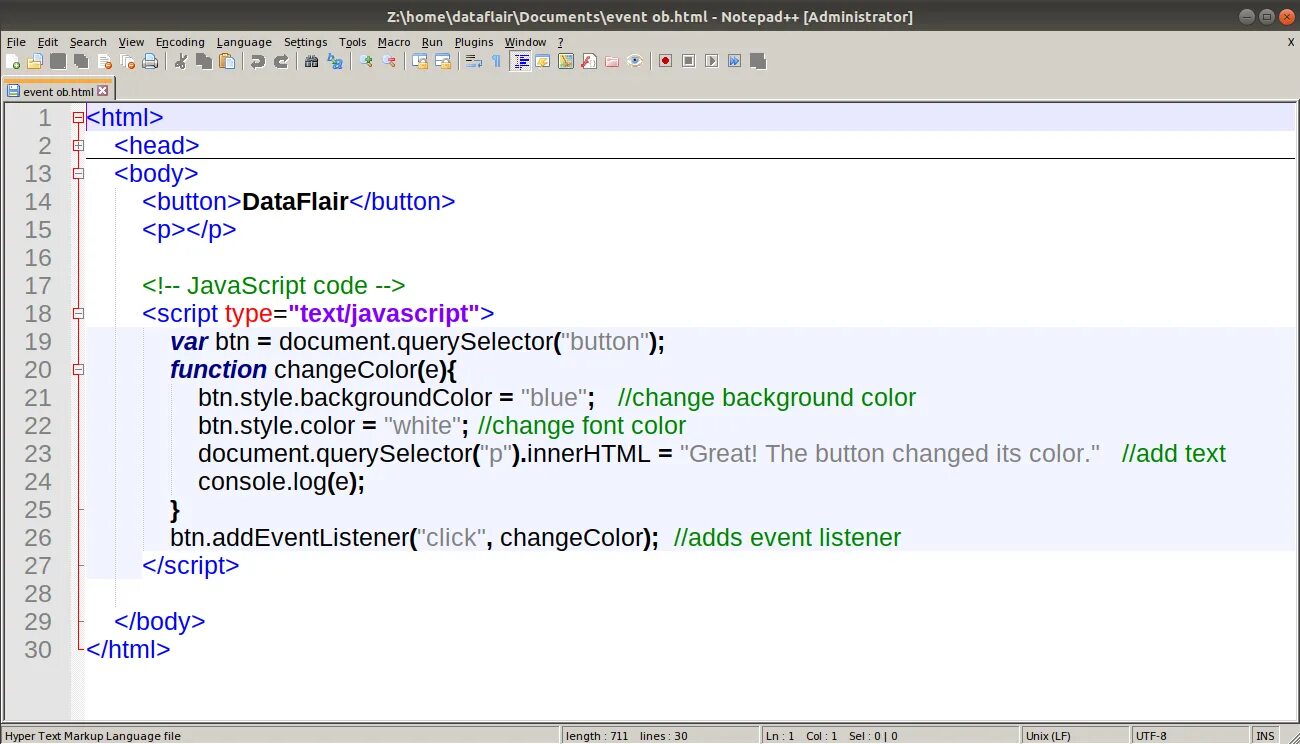This screenshot has width=1300, height=744.
Task: Expand the folded head block on line 2
Action: (x=78, y=146)
